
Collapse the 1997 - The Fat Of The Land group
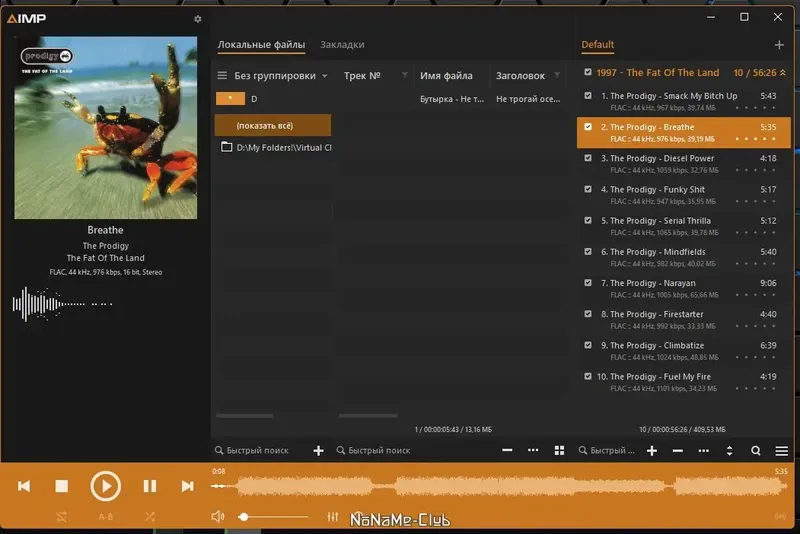(x=783, y=73)
